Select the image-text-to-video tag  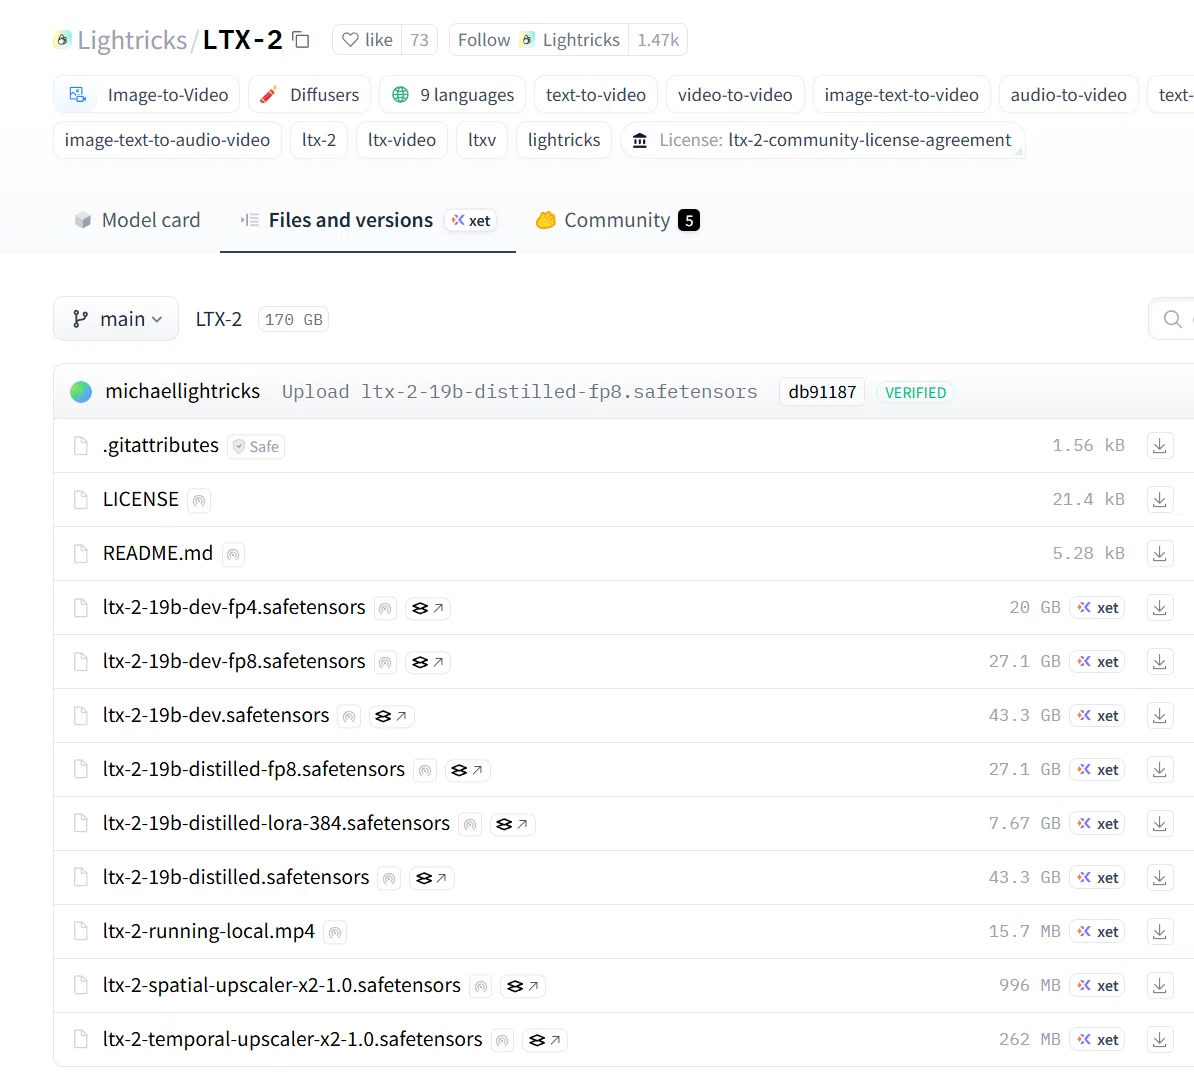coord(902,94)
